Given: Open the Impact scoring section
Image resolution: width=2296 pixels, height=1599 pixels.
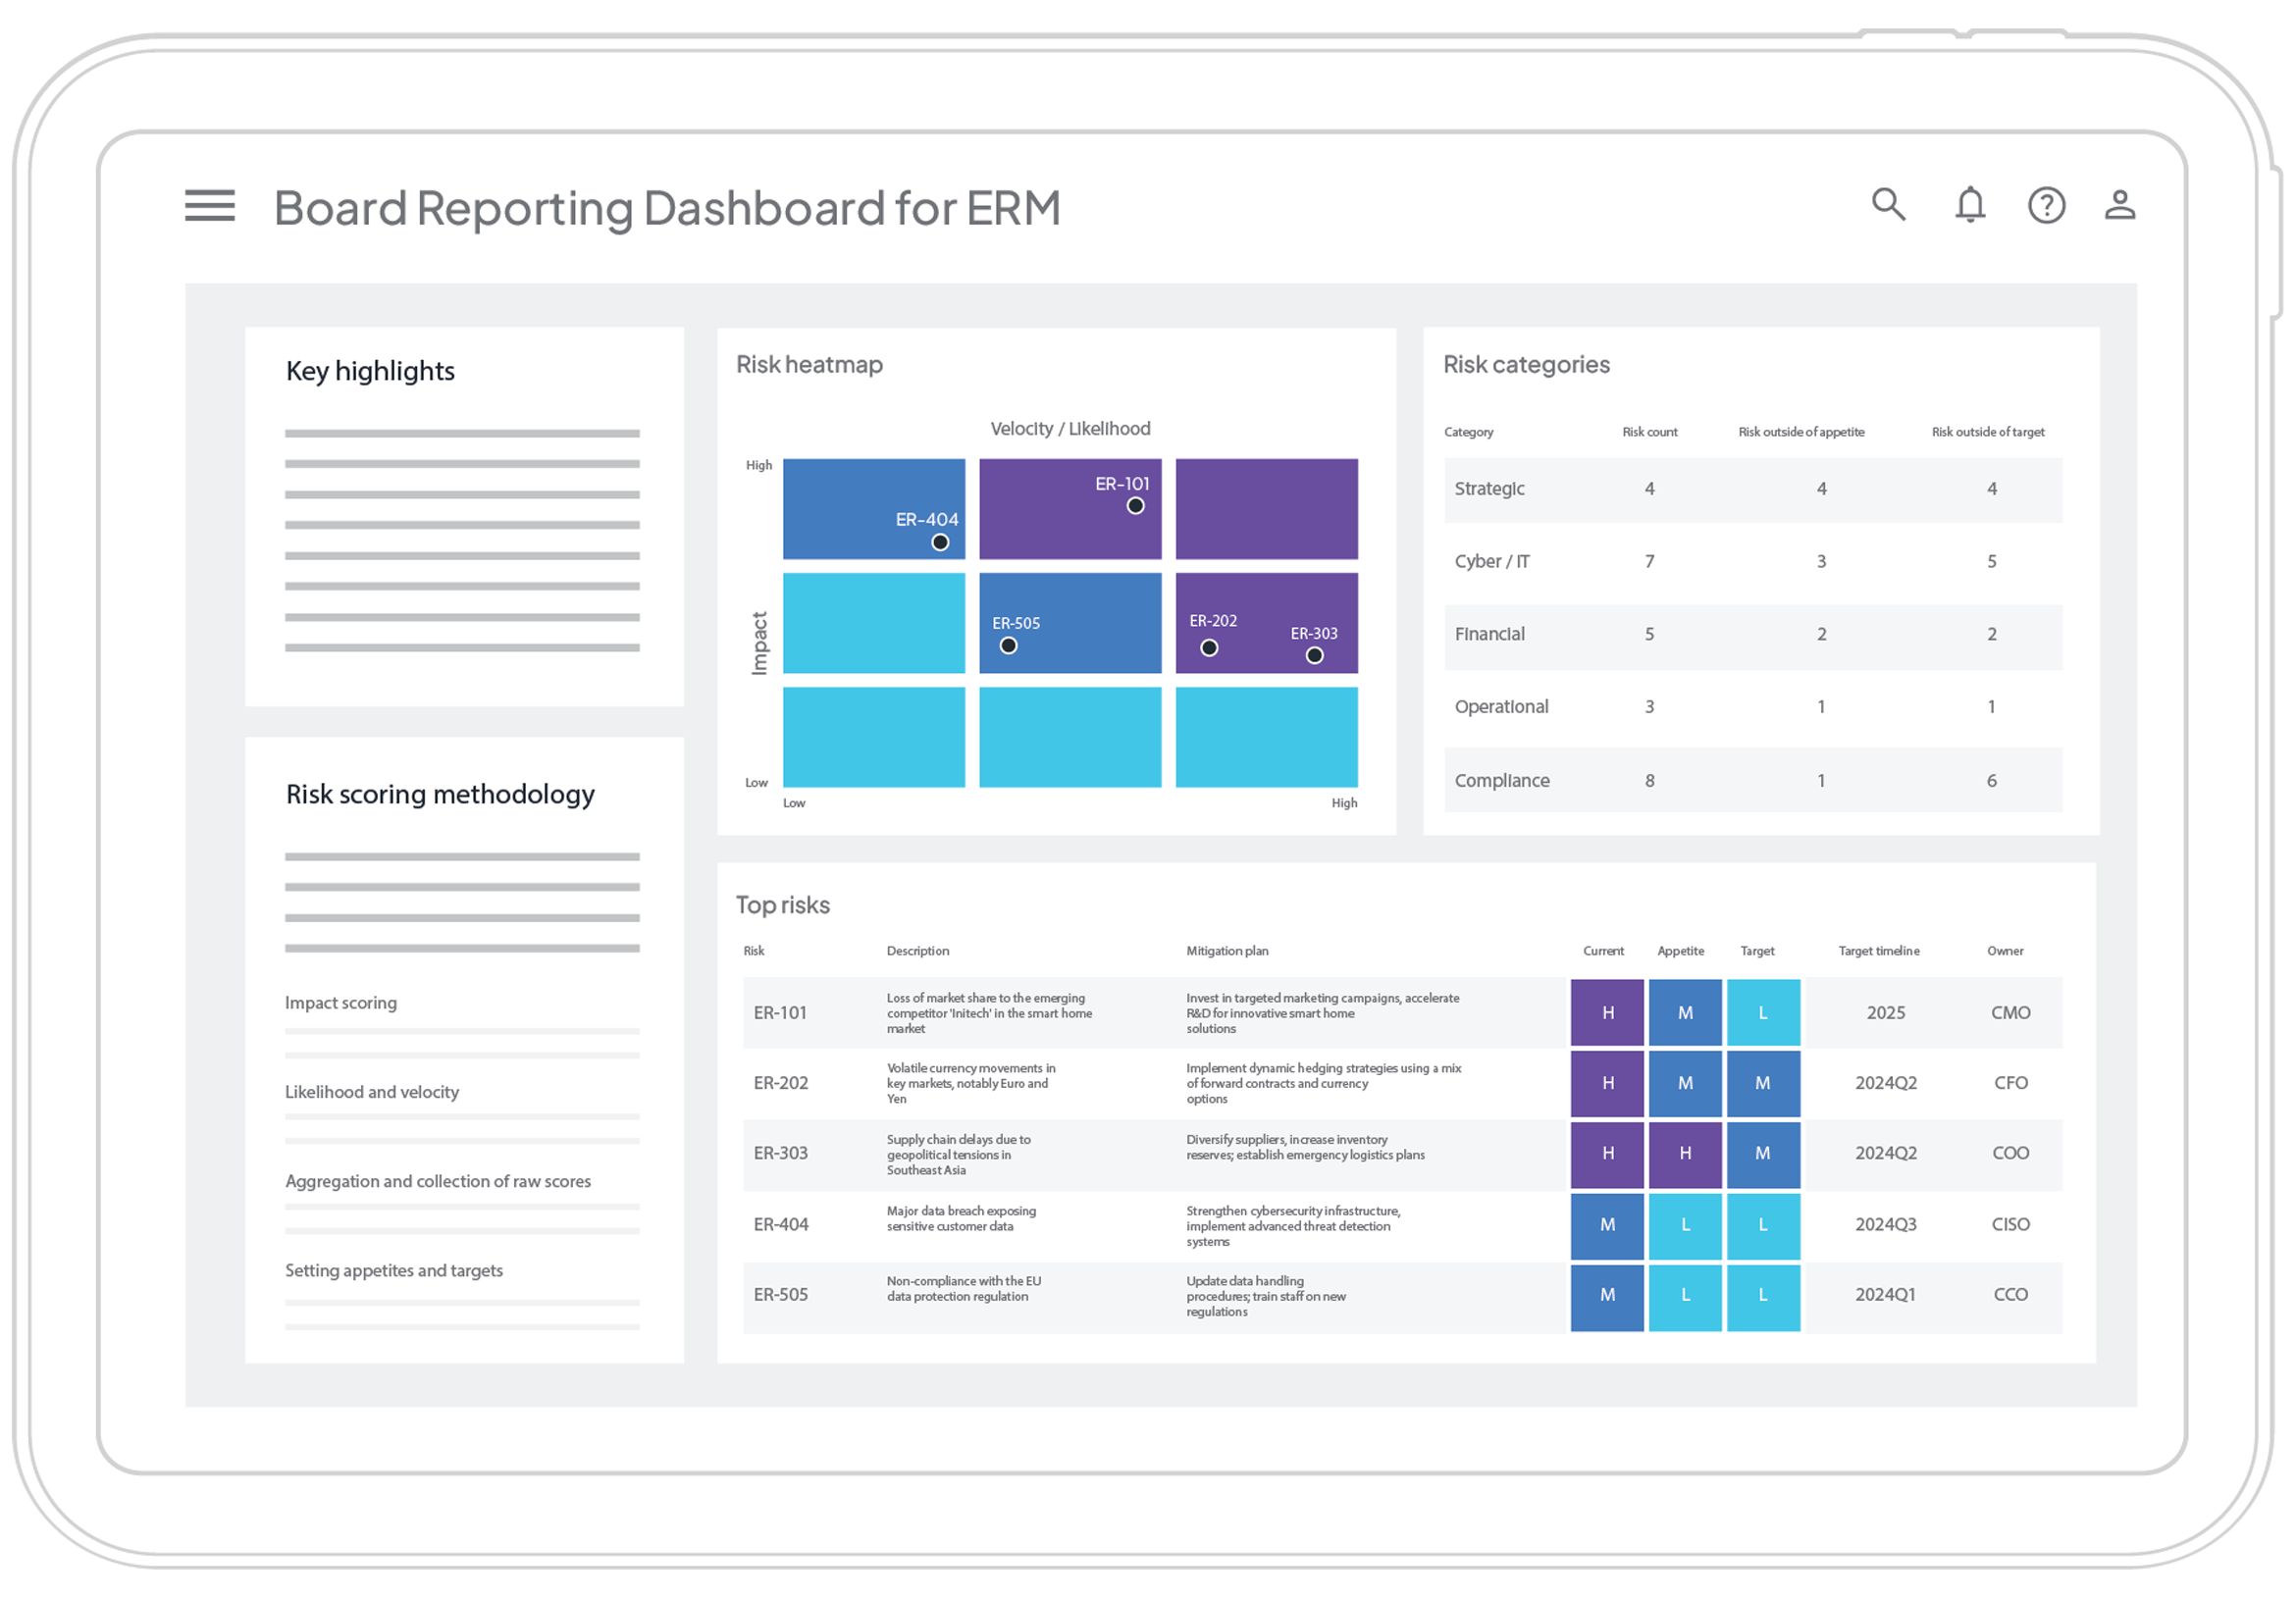Looking at the screenshot, I should click(x=341, y=1003).
